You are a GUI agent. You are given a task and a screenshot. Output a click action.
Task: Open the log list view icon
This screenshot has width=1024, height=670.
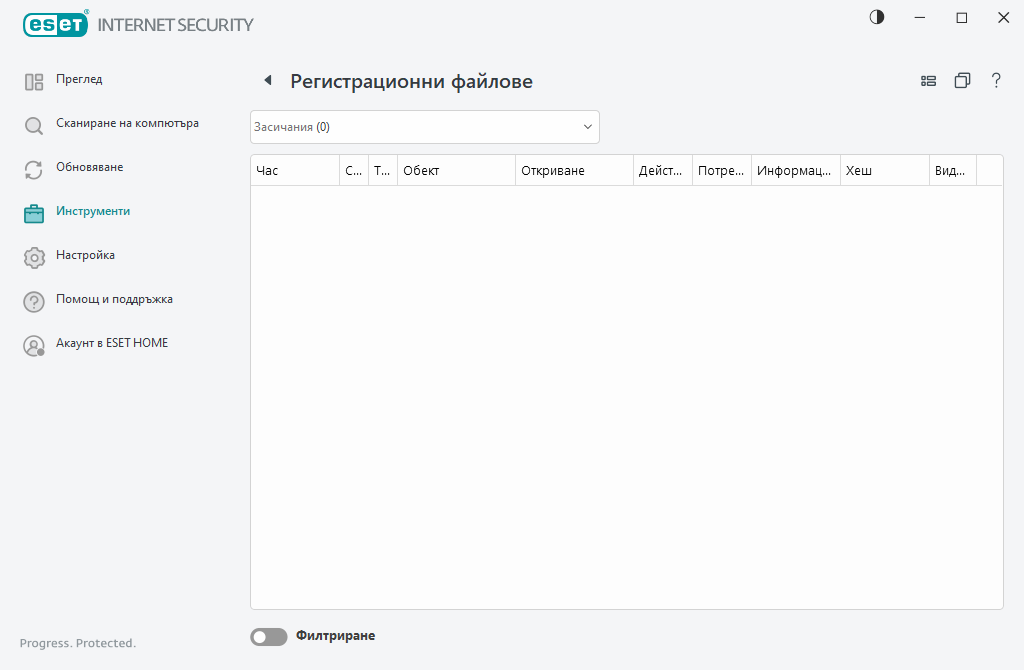click(x=928, y=80)
